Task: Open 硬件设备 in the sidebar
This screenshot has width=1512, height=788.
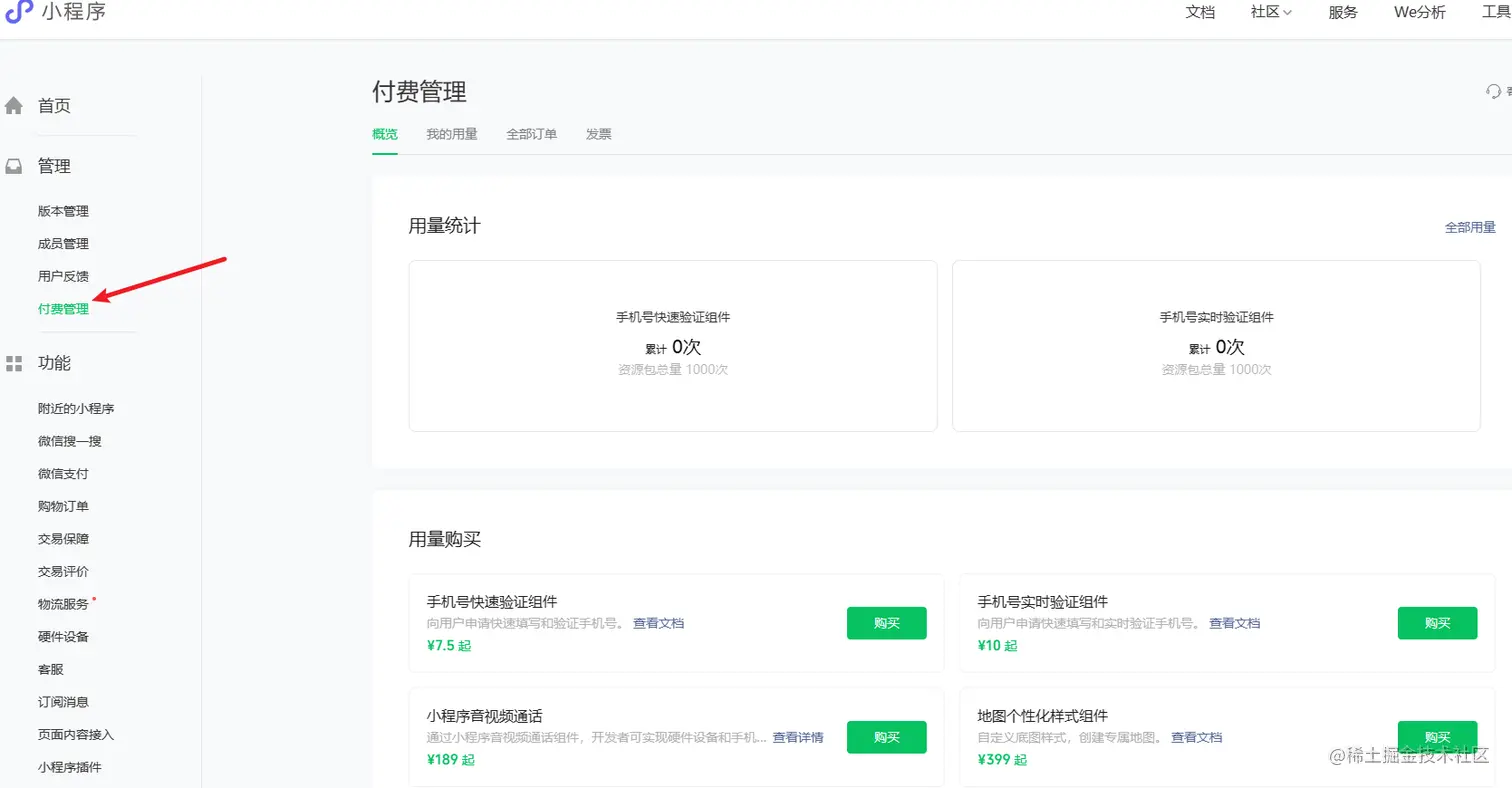Action: 63,637
